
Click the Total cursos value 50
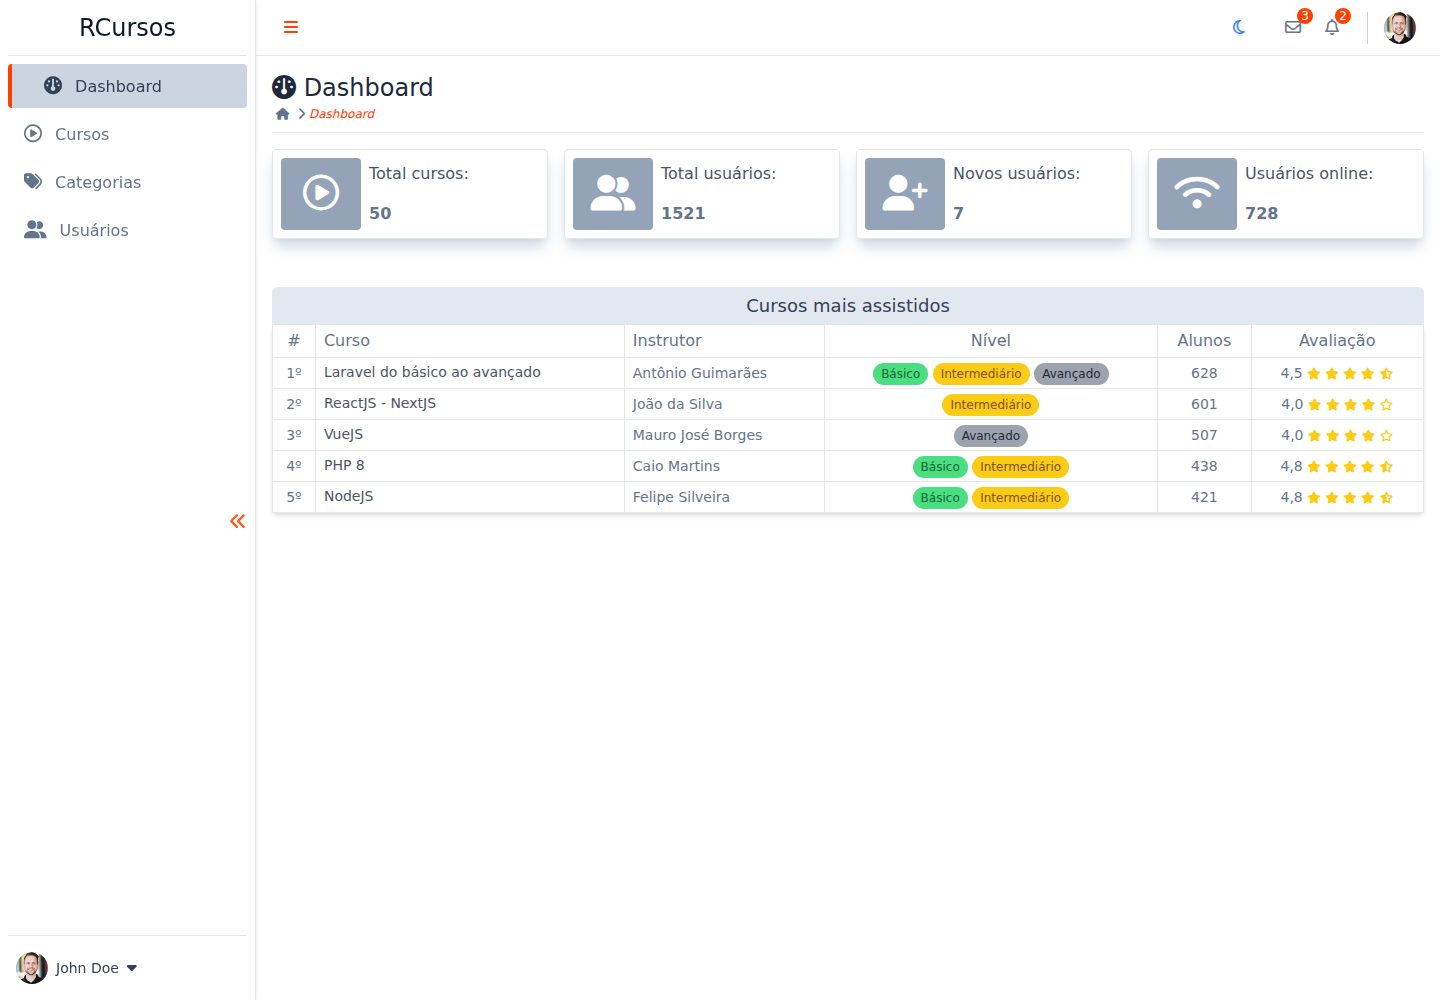point(380,213)
